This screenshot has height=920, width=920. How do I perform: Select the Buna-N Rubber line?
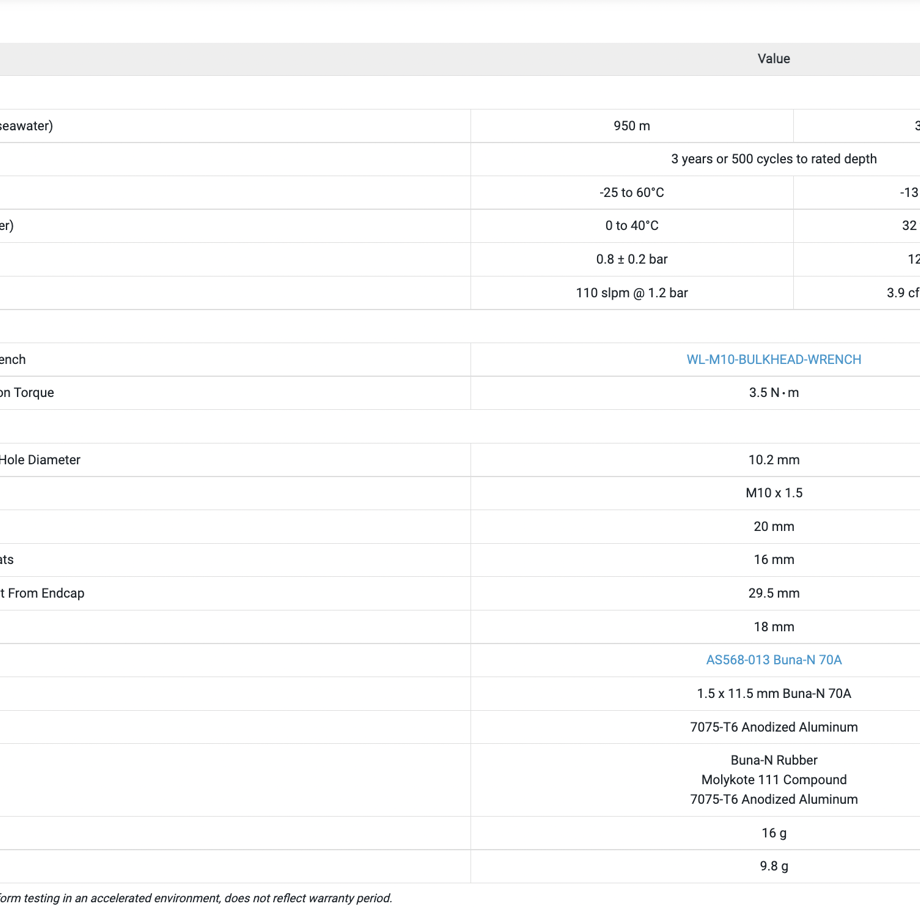pyautogui.click(x=773, y=760)
